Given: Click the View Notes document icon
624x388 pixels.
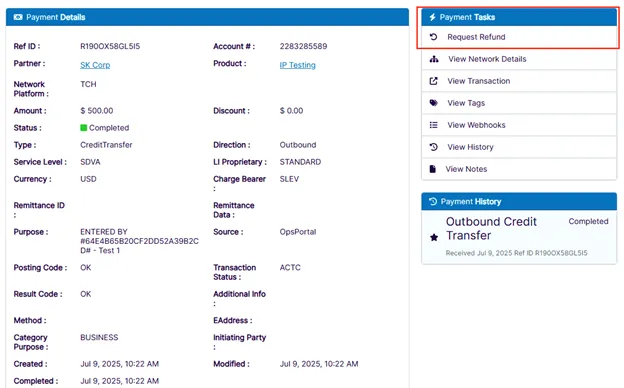Looking at the screenshot, I should click(x=433, y=169).
